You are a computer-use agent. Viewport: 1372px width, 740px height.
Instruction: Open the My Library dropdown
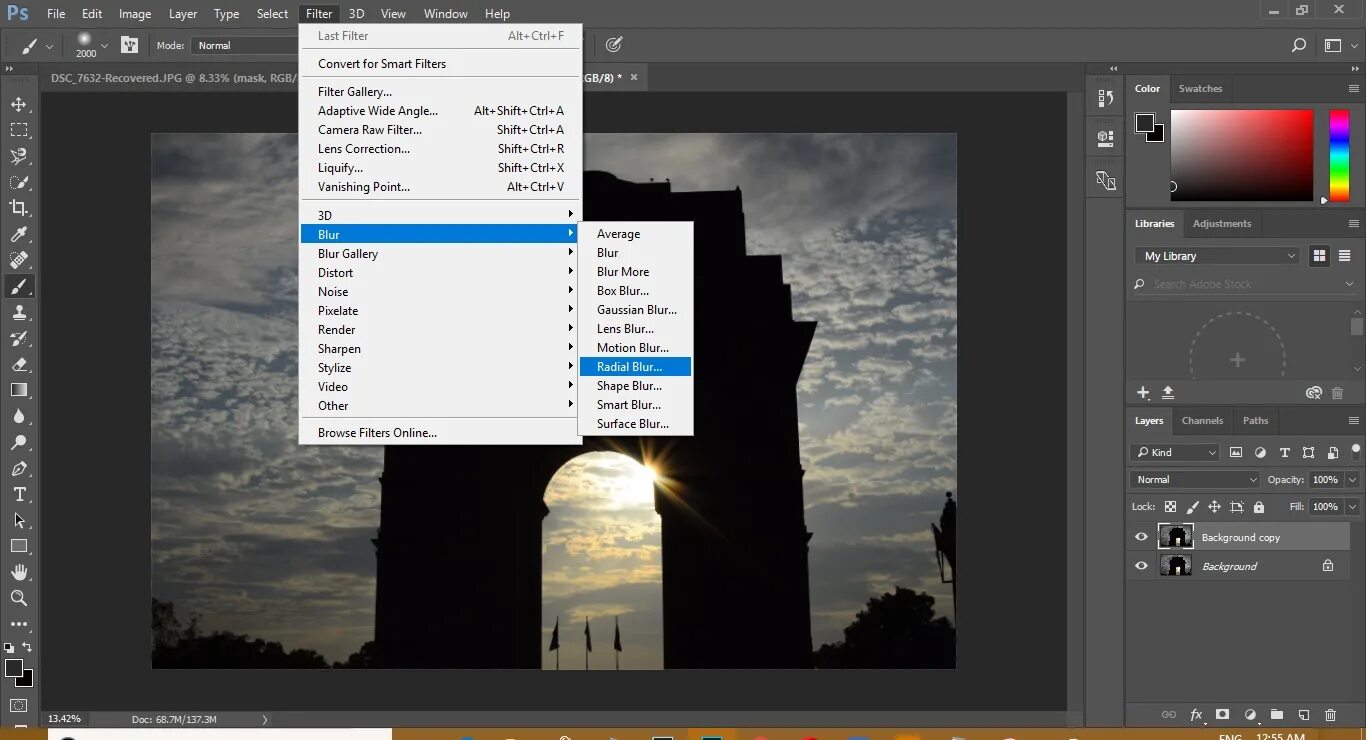(1217, 256)
